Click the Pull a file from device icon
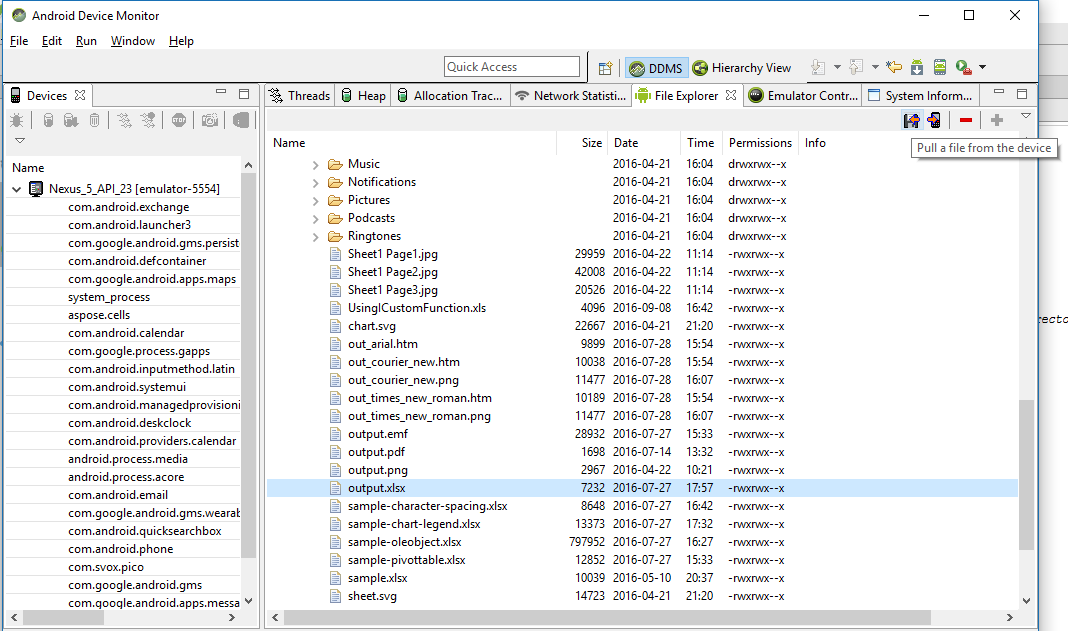 911,121
